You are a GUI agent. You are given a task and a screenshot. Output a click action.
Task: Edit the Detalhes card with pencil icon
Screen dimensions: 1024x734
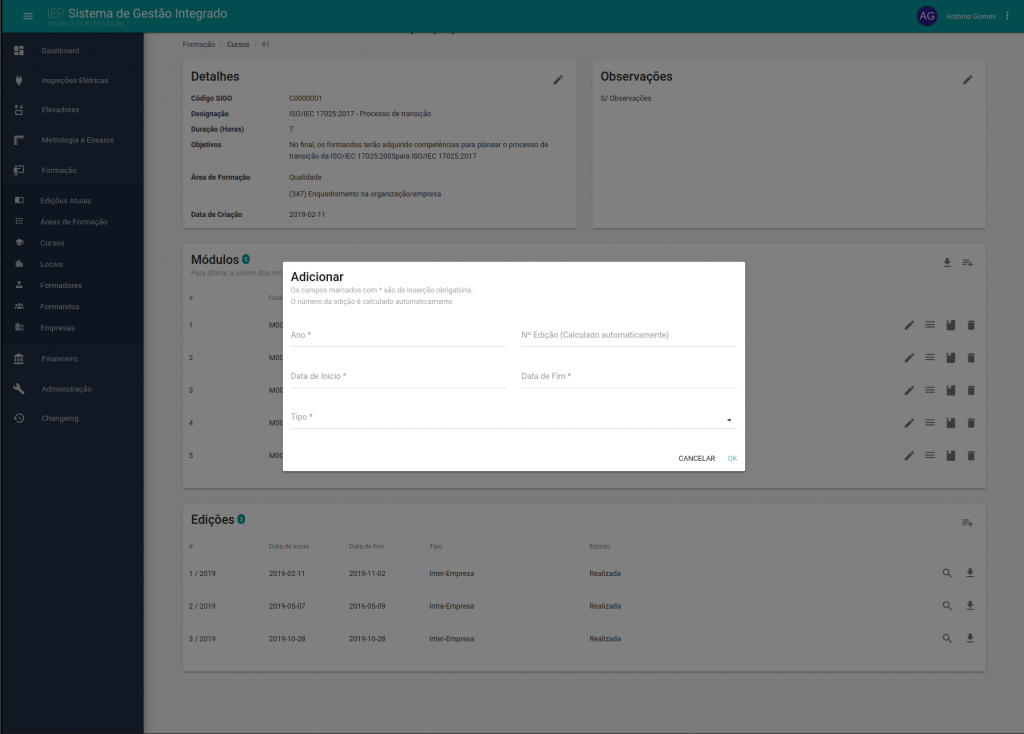558,80
